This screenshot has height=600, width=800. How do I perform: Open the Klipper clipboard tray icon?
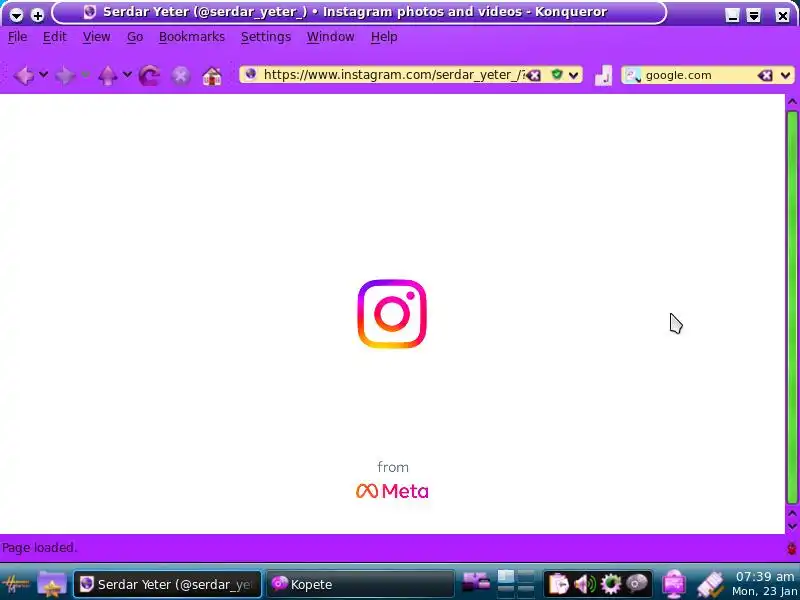[x=559, y=584]
